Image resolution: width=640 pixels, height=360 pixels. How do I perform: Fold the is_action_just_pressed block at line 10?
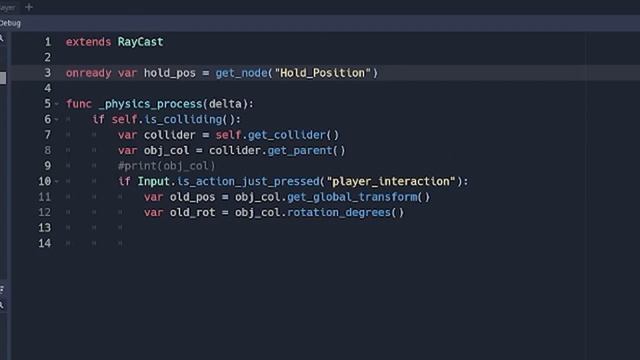pos(57,181)
